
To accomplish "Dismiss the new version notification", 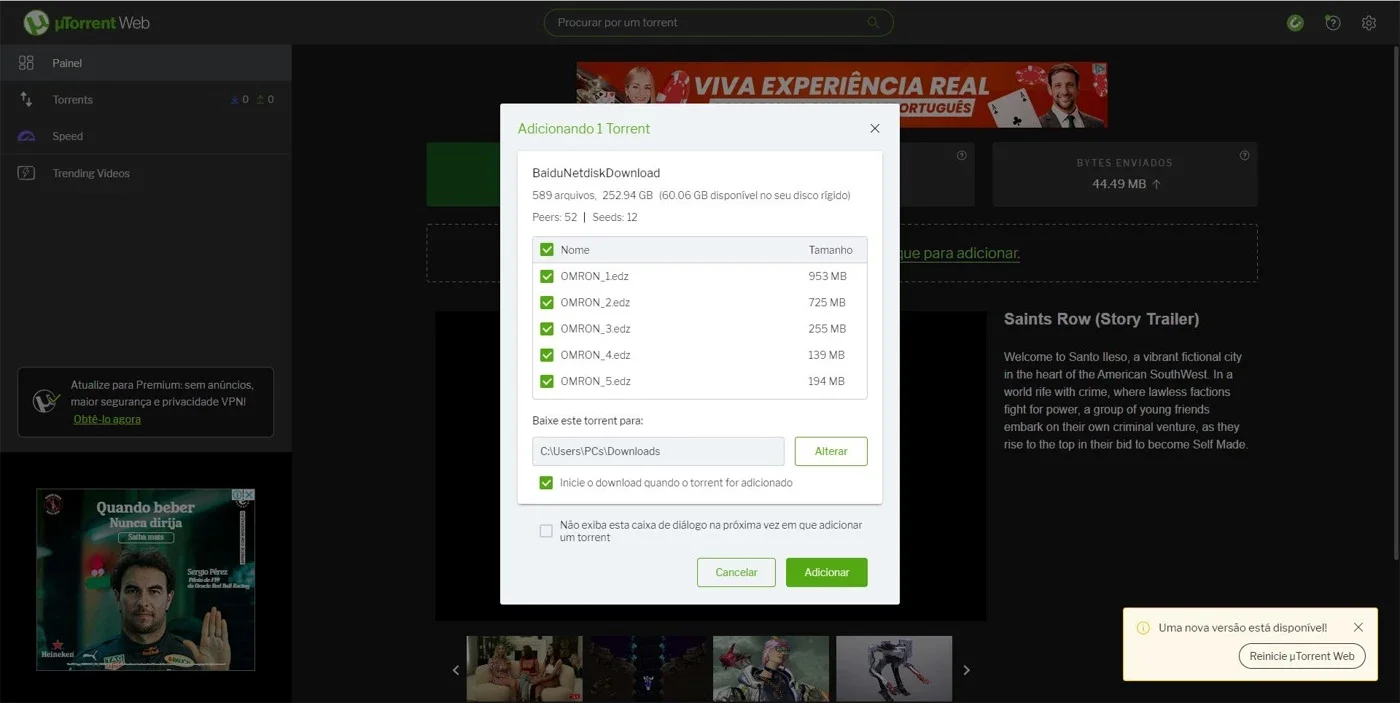I will (1358, 627).
